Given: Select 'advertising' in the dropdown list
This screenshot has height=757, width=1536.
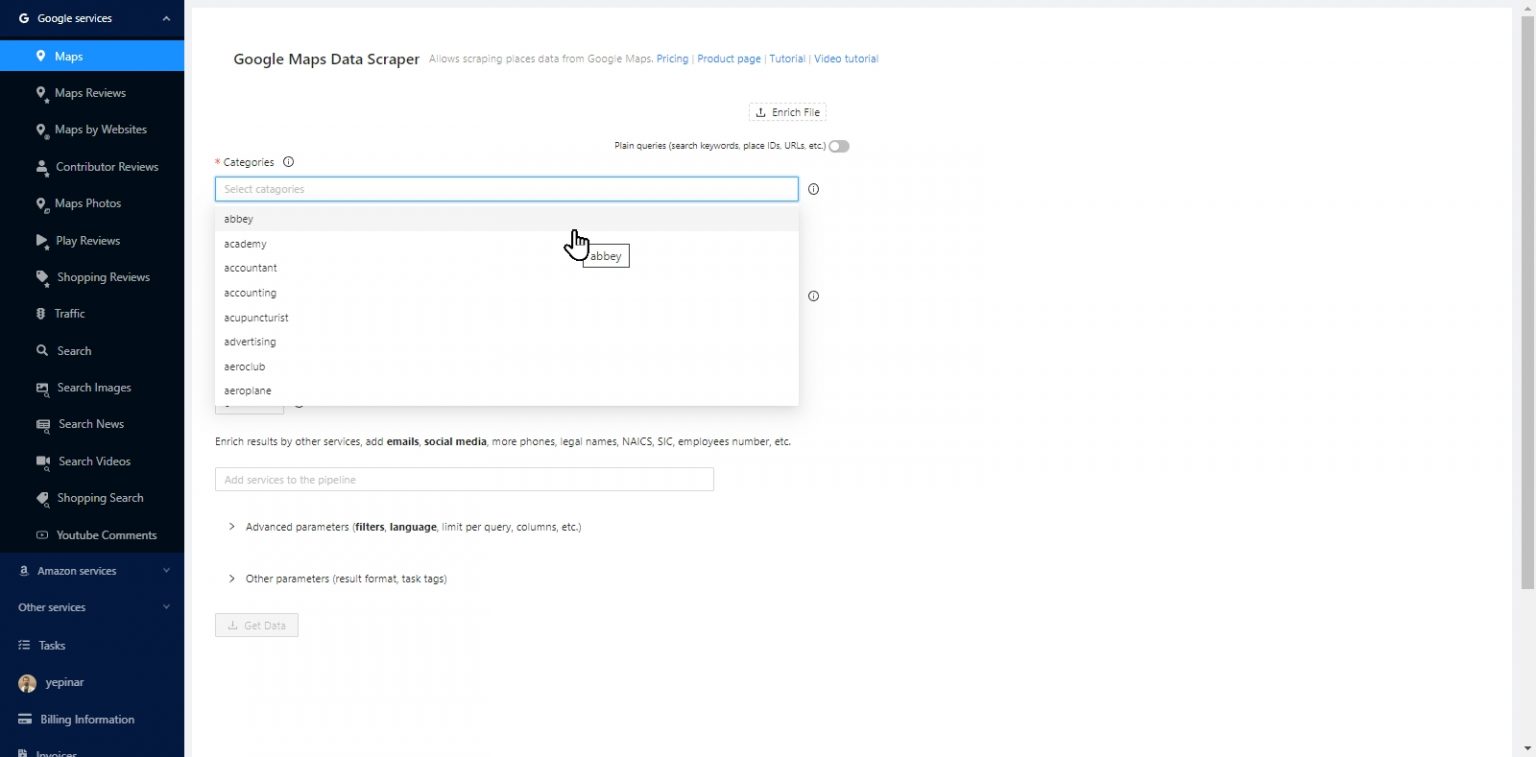Looking at the screenshot, I should point(250,342).
